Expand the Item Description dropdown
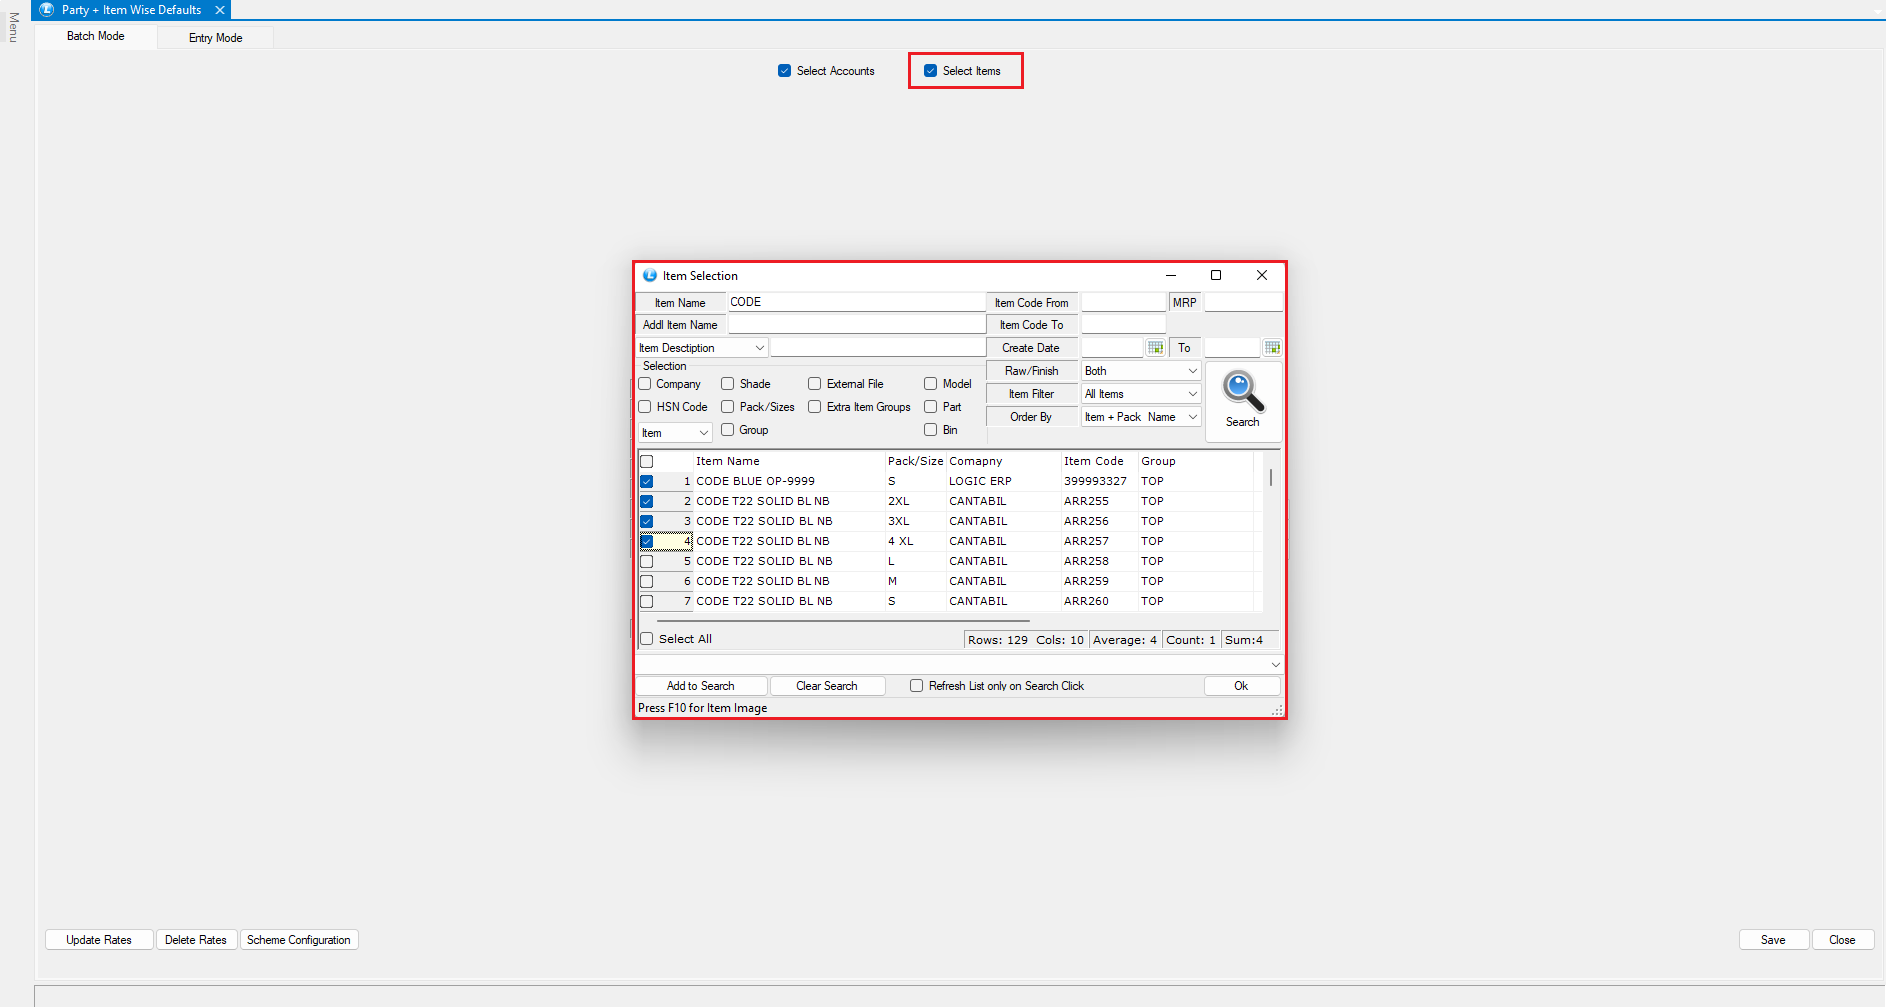Viewport: 1886px width, 1007px height. click(x=759, y=348)
